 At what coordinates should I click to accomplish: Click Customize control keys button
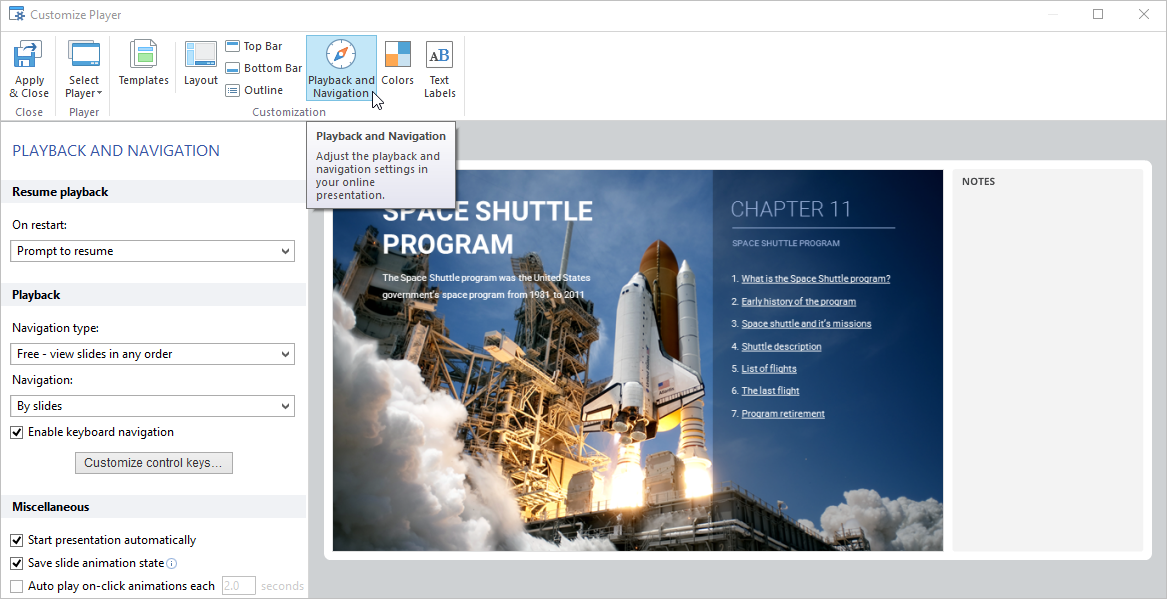[153, 462]
